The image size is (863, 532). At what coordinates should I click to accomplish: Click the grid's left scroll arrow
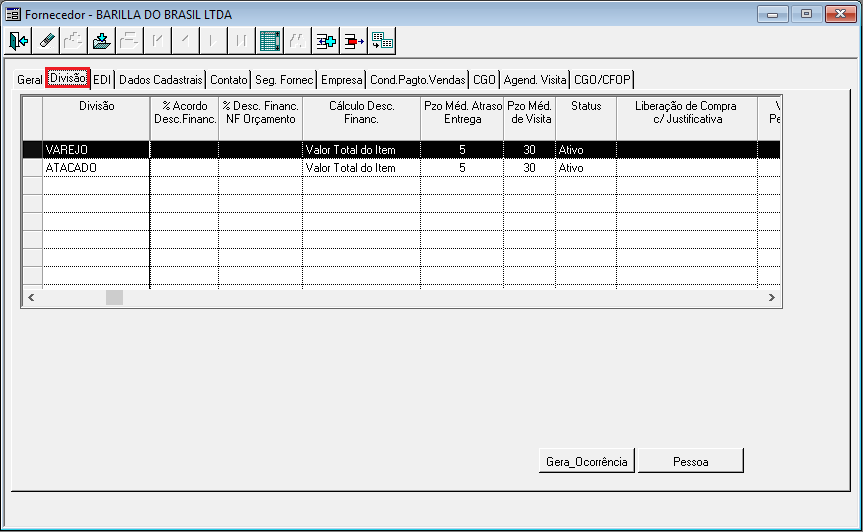point(31,298)
